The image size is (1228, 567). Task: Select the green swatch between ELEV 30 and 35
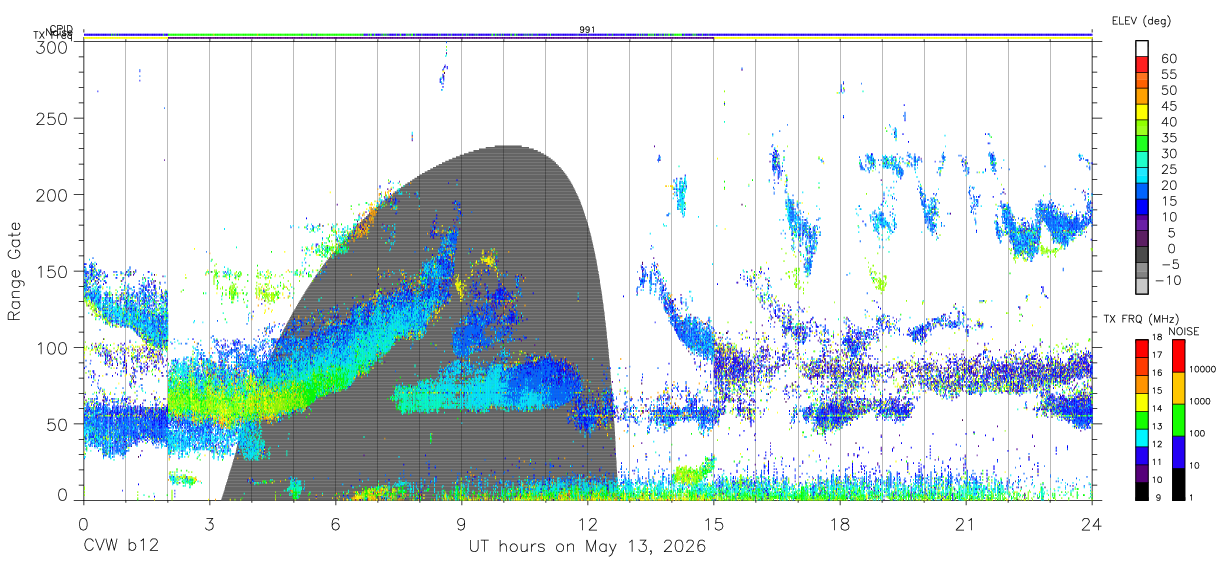1141,143
